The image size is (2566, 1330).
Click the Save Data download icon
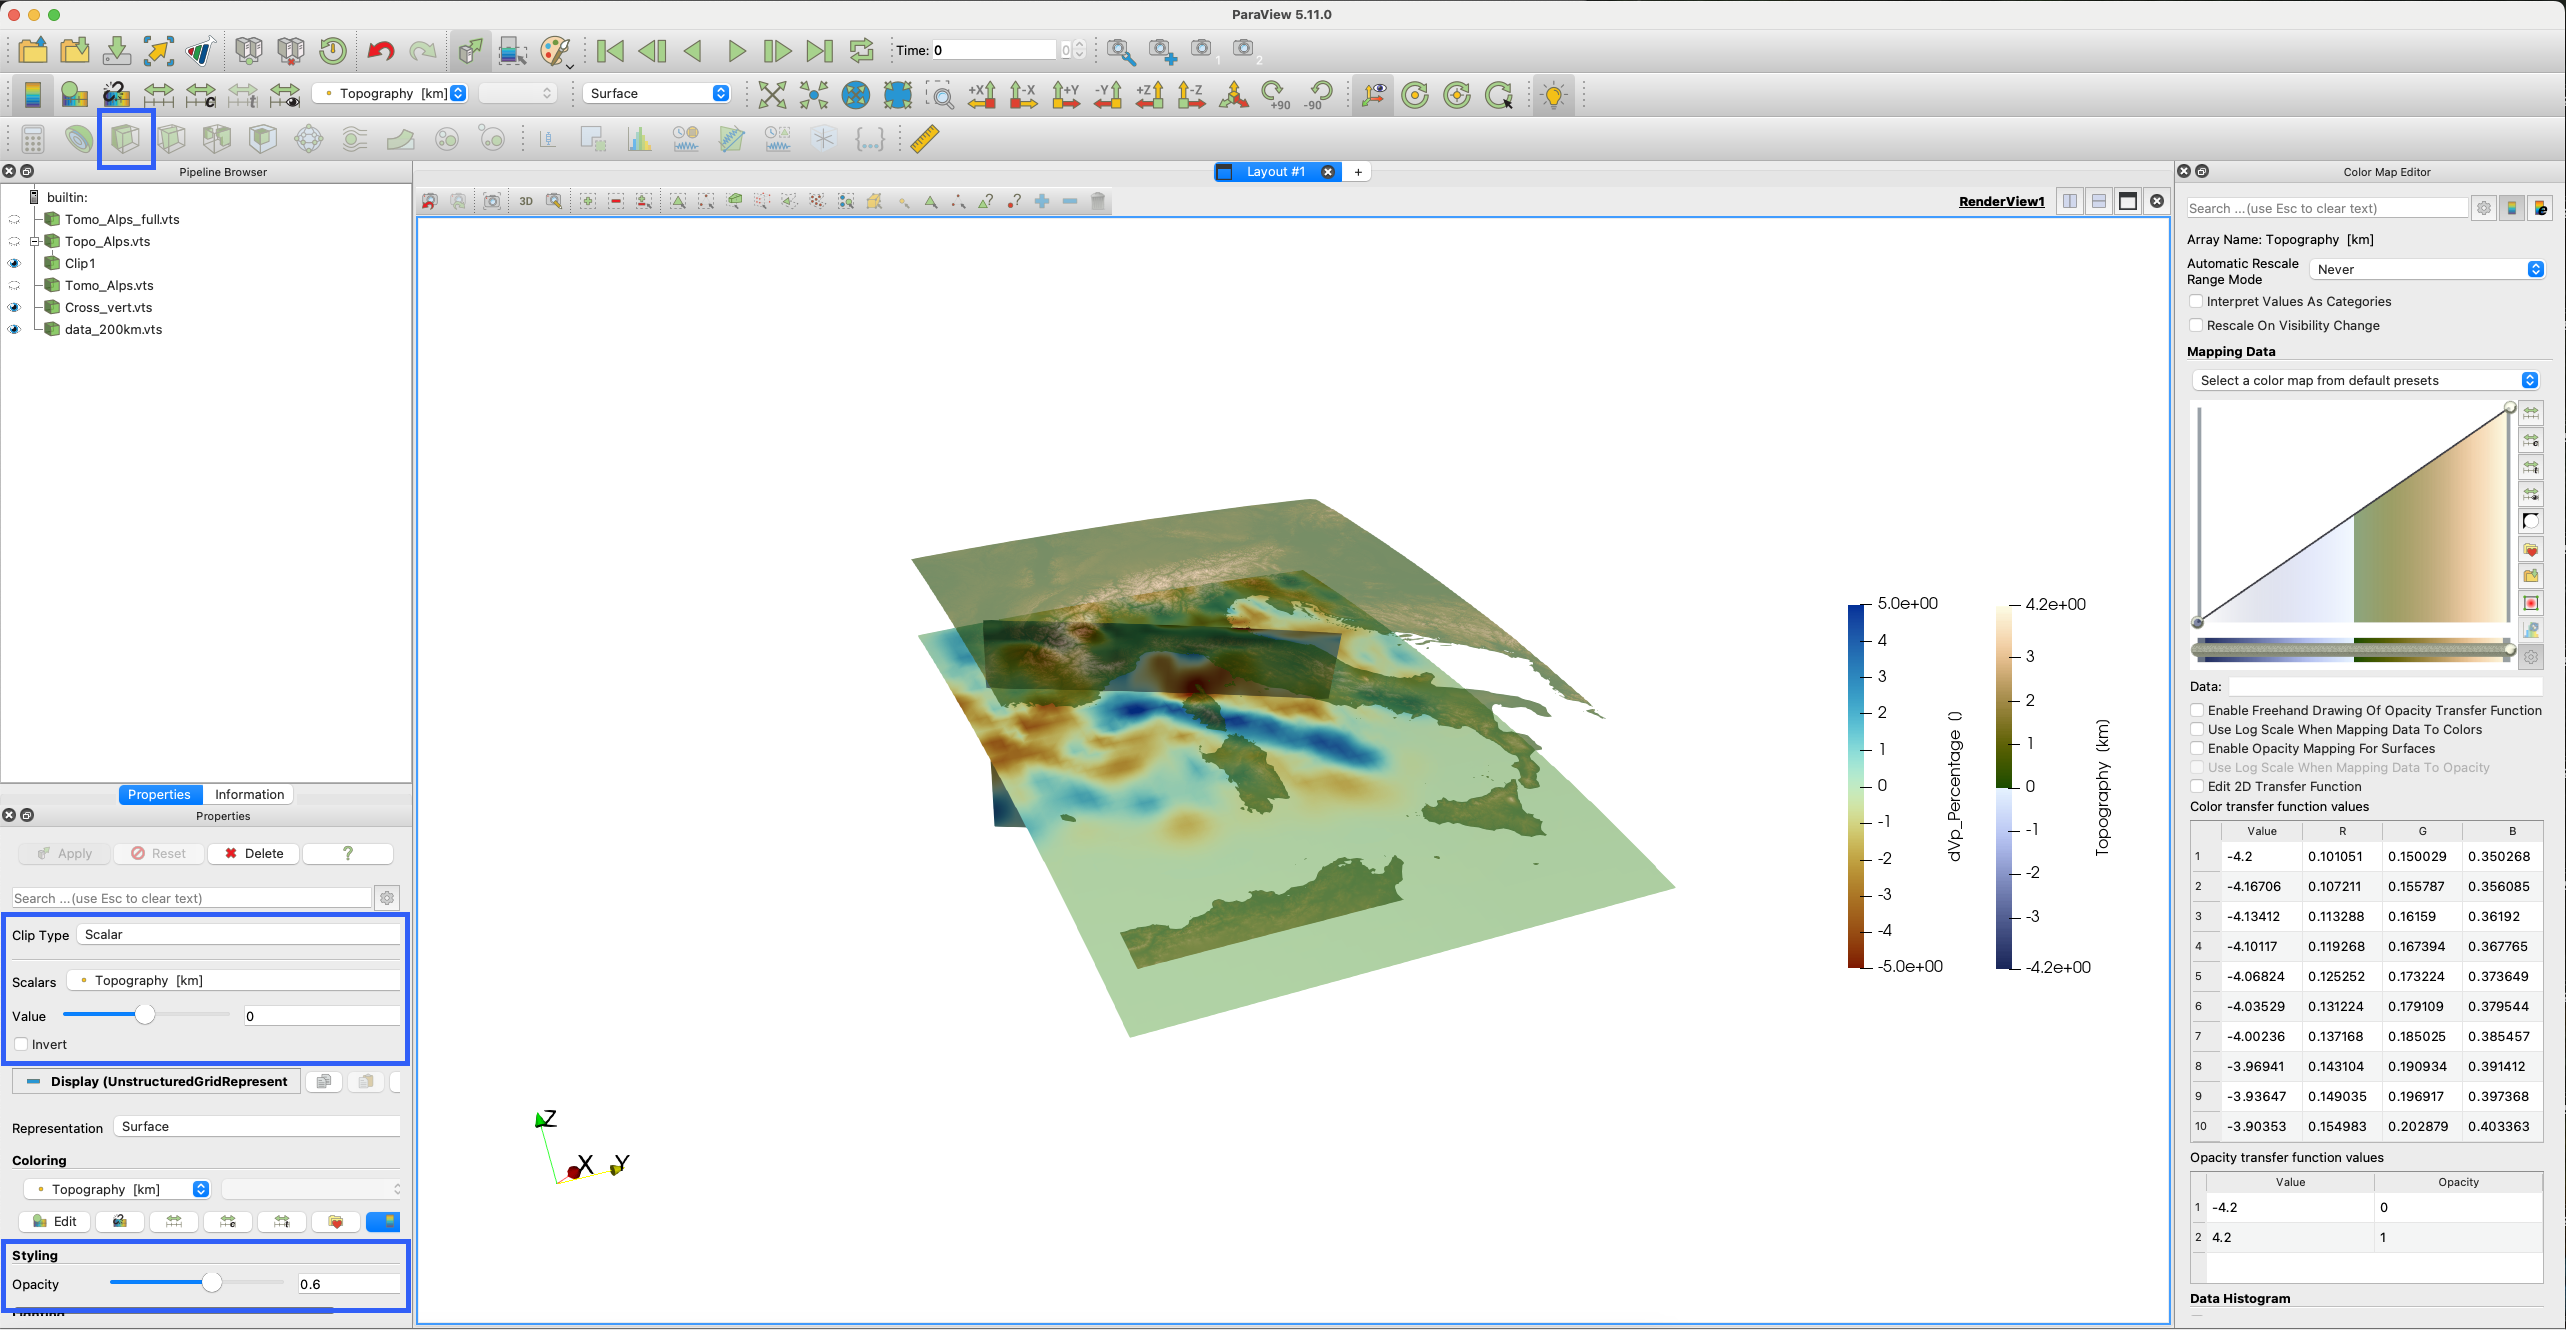(117, 50)
